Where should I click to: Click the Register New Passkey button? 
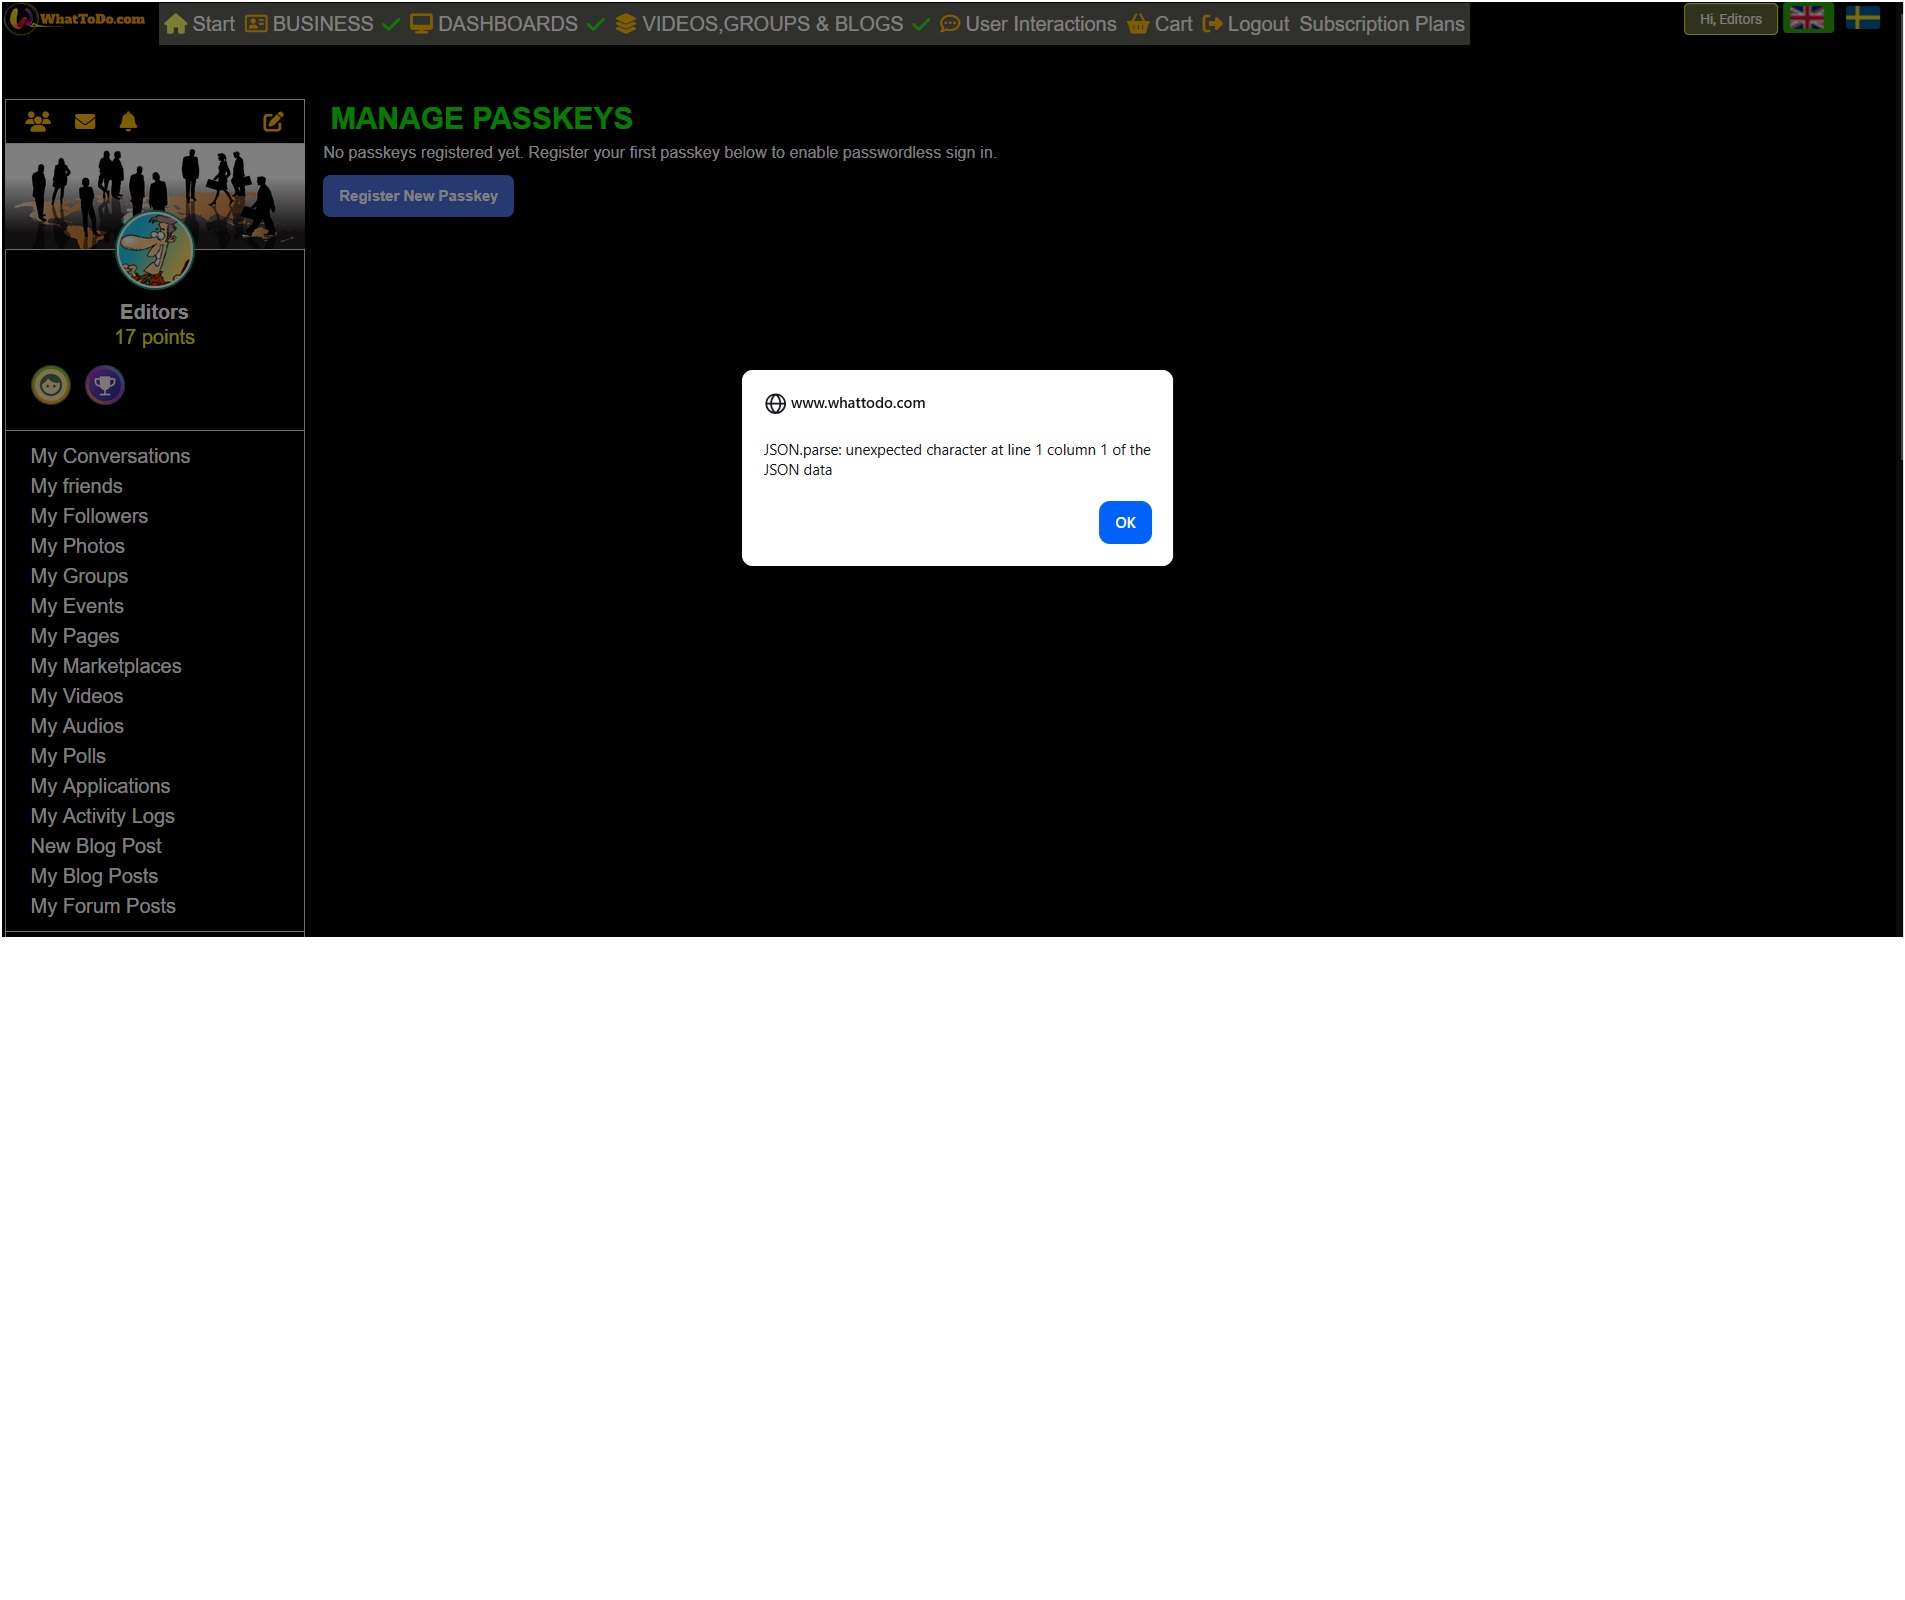tap(418, 196)
